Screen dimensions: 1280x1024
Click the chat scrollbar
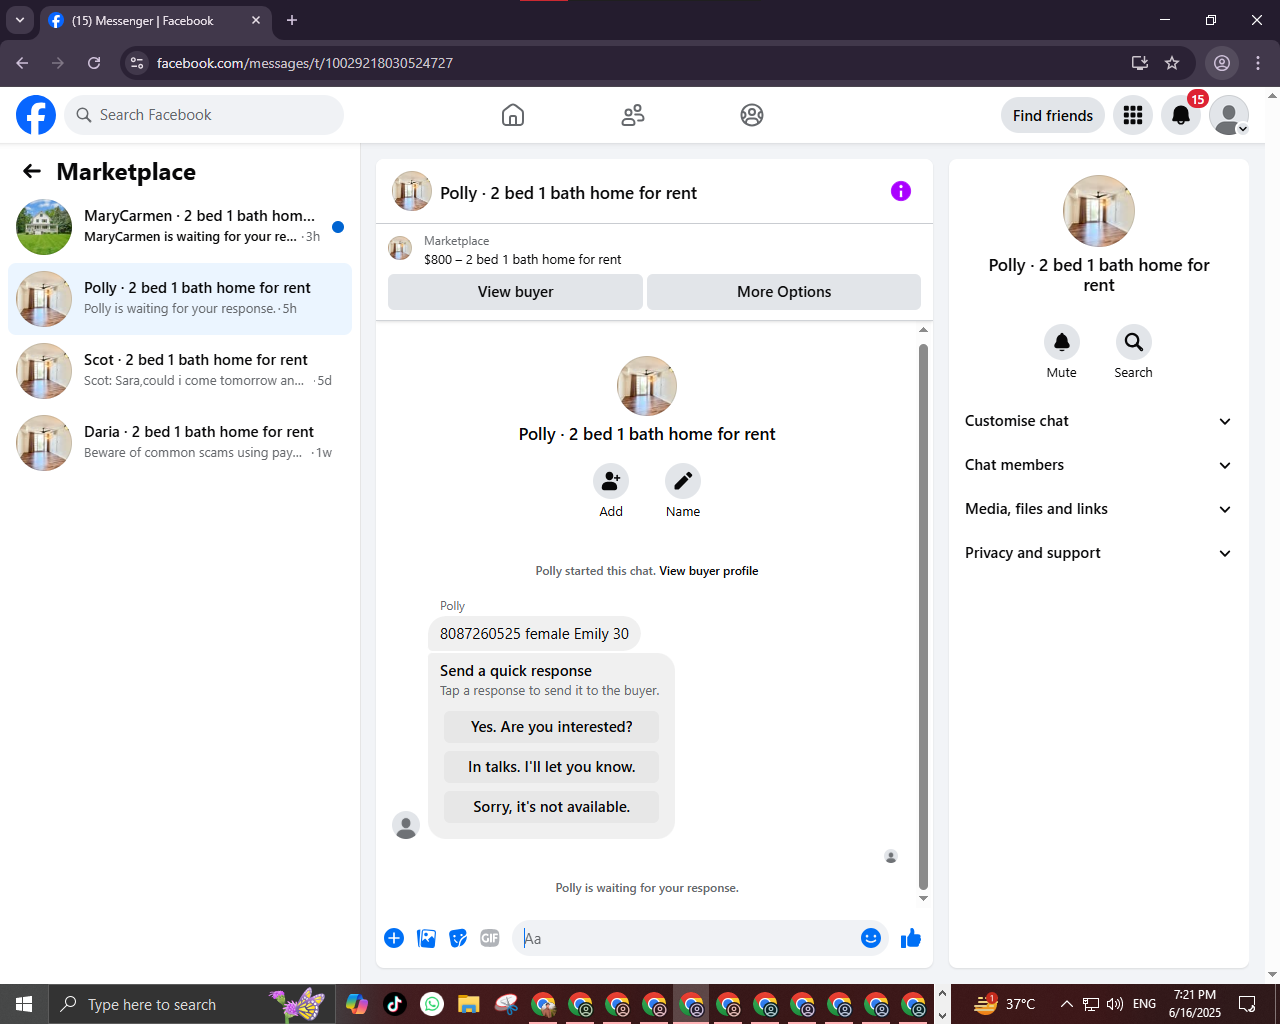click(923, 617)
